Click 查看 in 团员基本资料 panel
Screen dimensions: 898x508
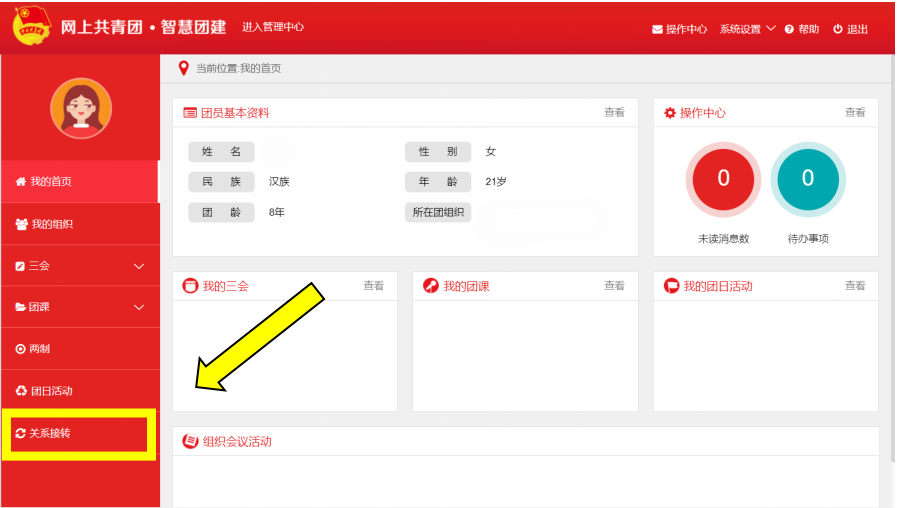614,113
